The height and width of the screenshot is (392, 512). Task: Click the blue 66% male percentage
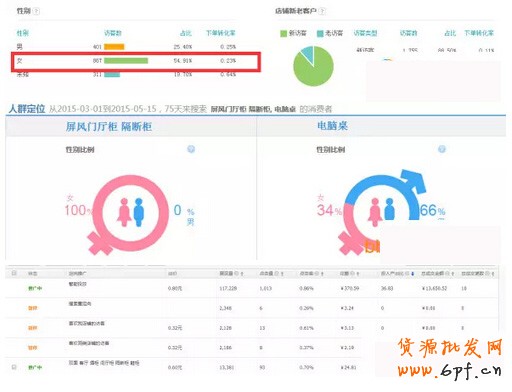[x=432, y=210]
